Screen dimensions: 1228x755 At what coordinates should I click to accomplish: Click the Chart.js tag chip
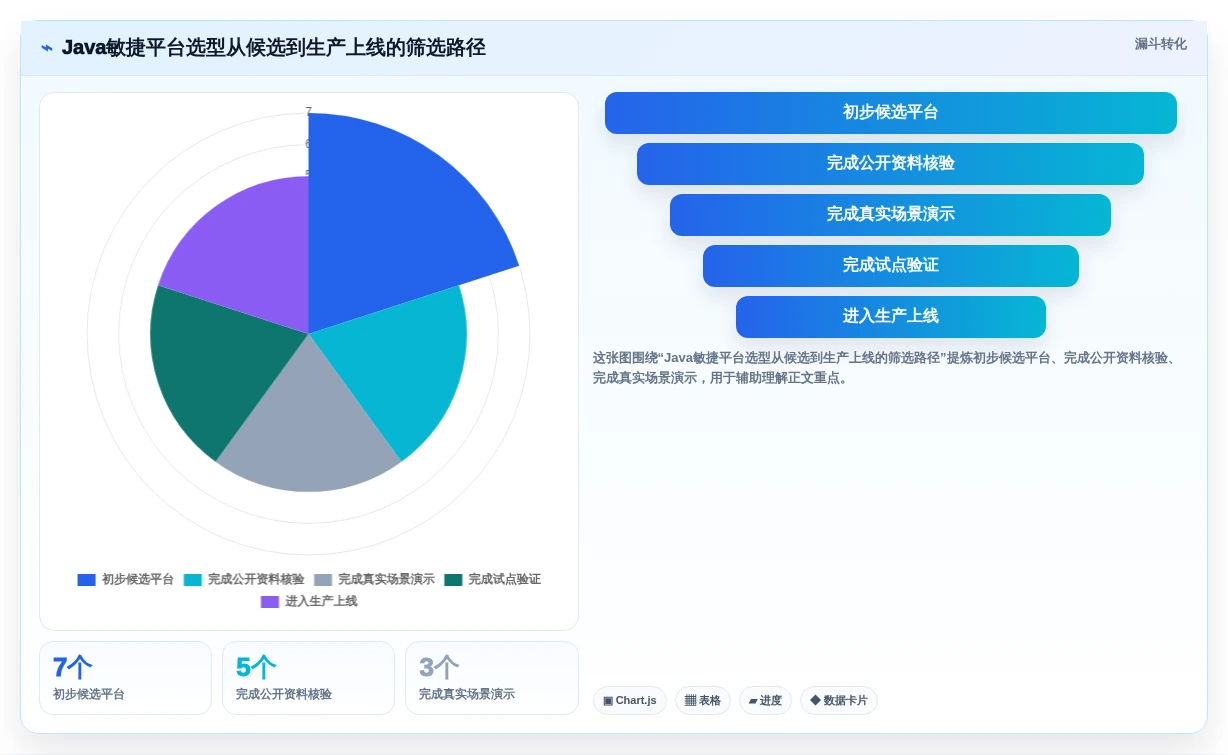coord(630,701)
